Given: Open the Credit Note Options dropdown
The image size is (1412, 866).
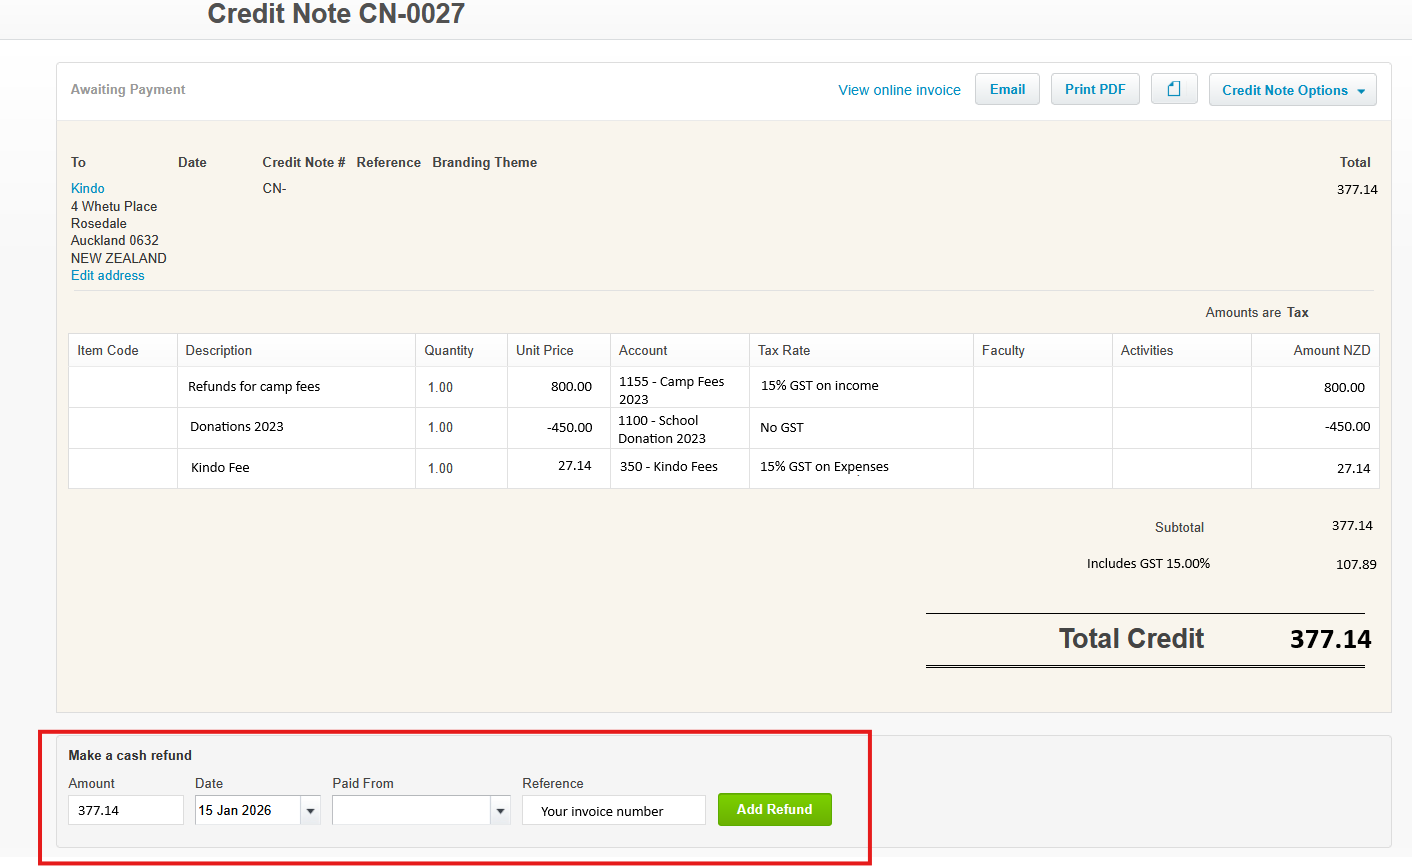Looking at the screenshot, I should 1292,90.
